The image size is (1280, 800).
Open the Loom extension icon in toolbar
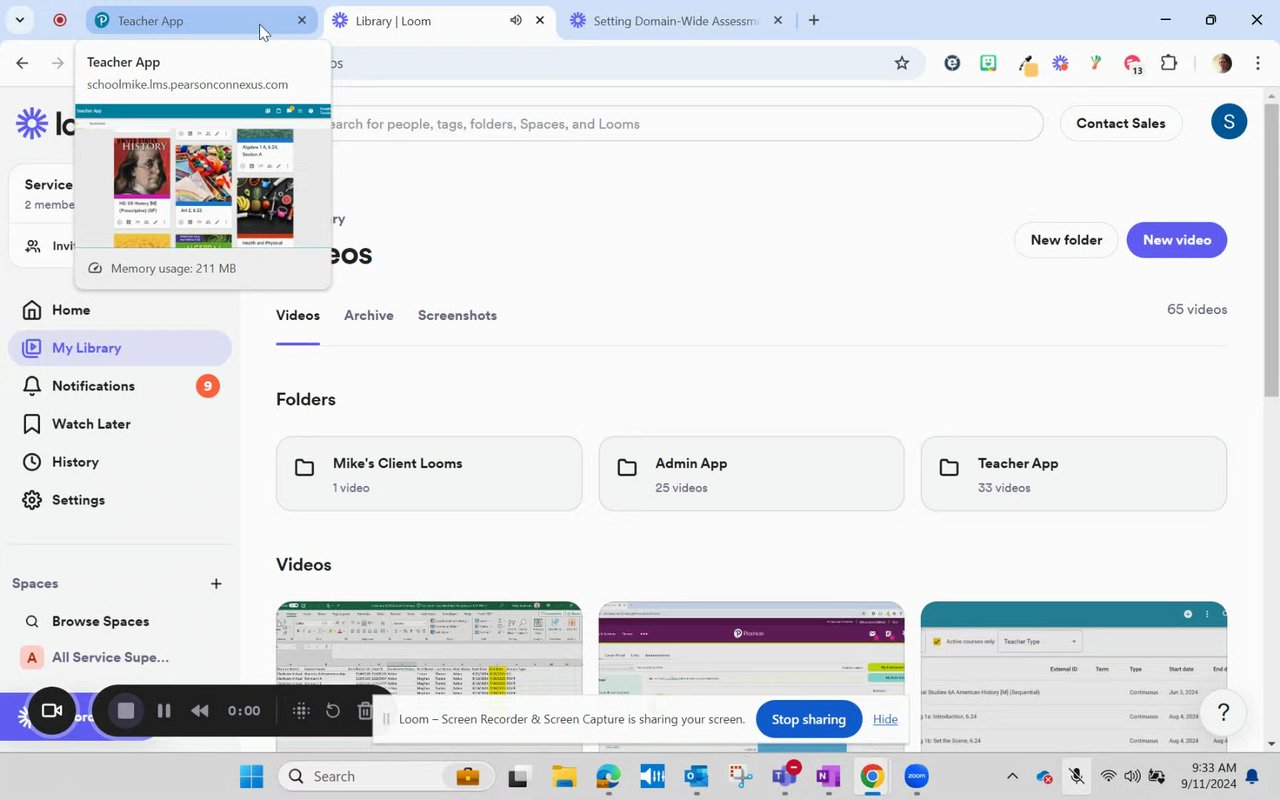(1060, 63)
